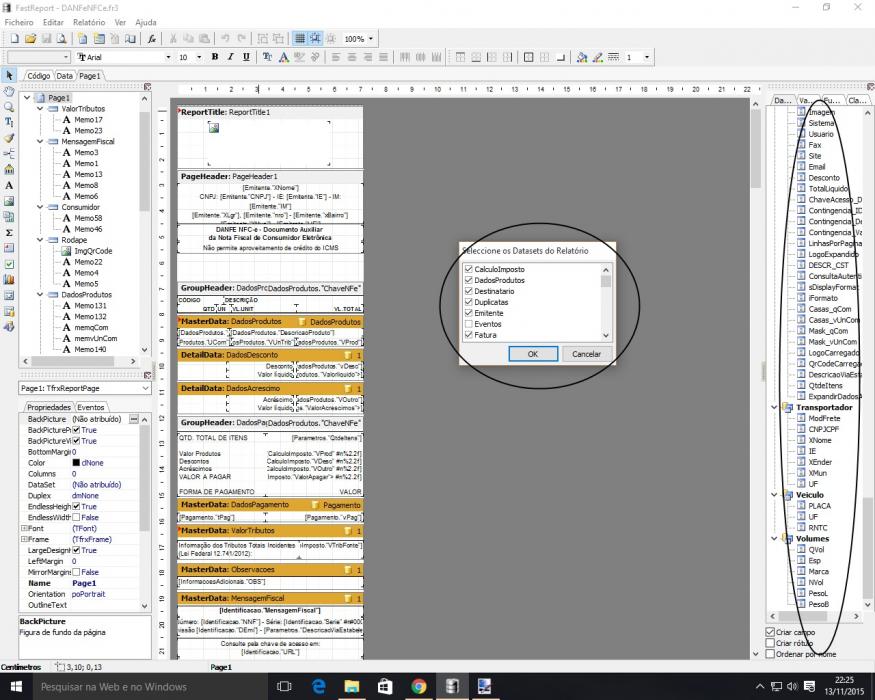This screenshot has height=700, width=875.
Task: Open background fill color bucket
Action: point(582,57)
